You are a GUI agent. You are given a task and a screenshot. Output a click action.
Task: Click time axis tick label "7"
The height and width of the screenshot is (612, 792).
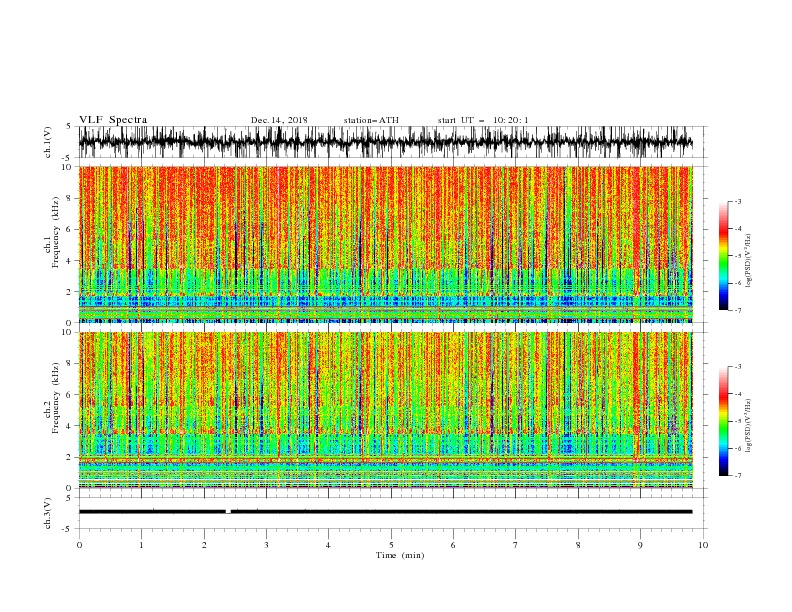coord(516,545)
